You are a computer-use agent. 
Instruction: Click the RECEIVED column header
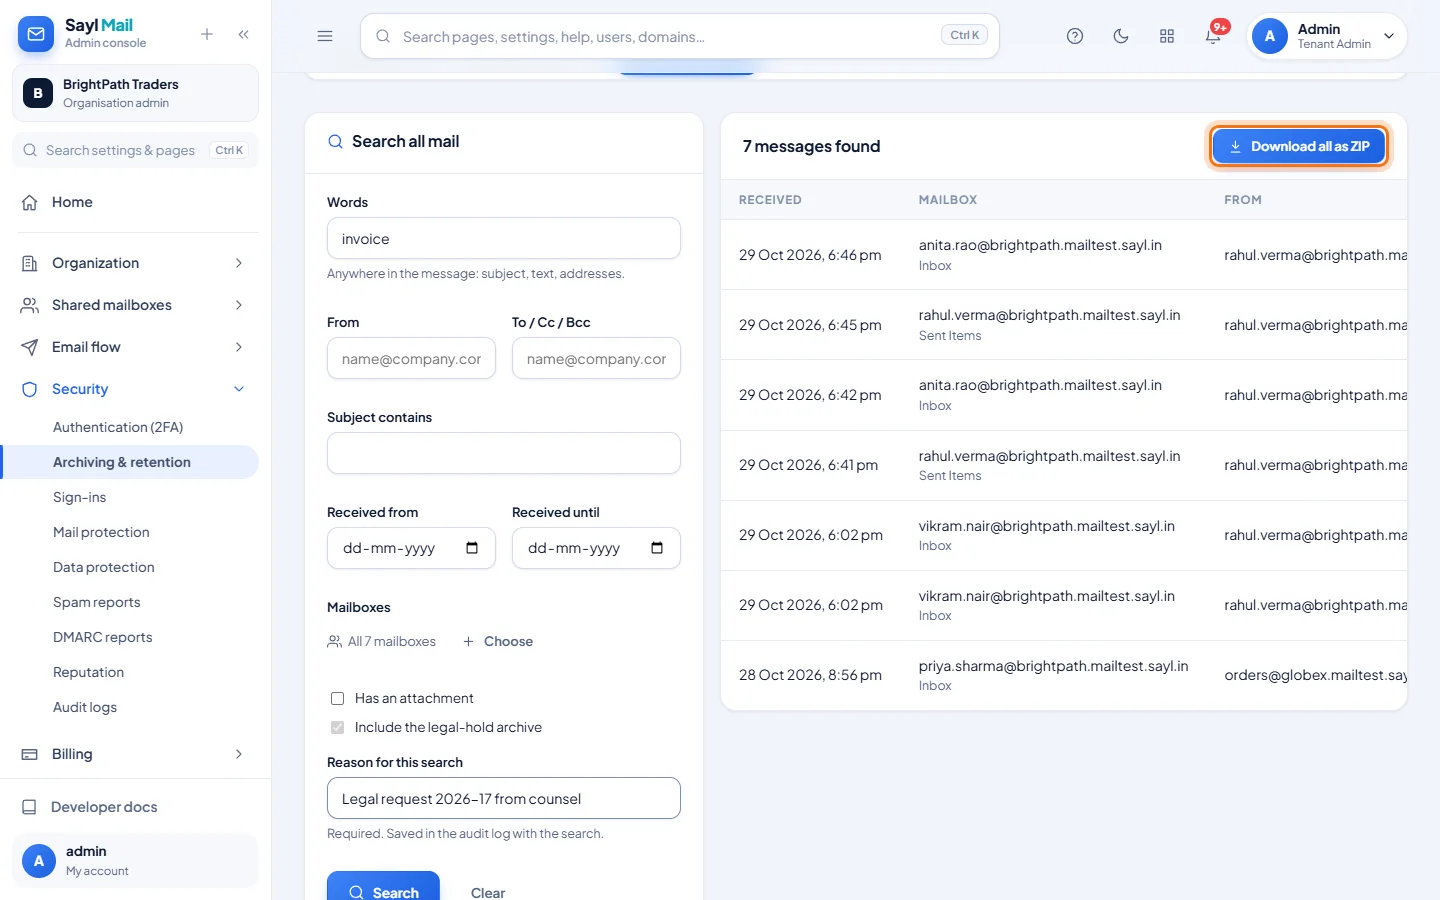770,200
